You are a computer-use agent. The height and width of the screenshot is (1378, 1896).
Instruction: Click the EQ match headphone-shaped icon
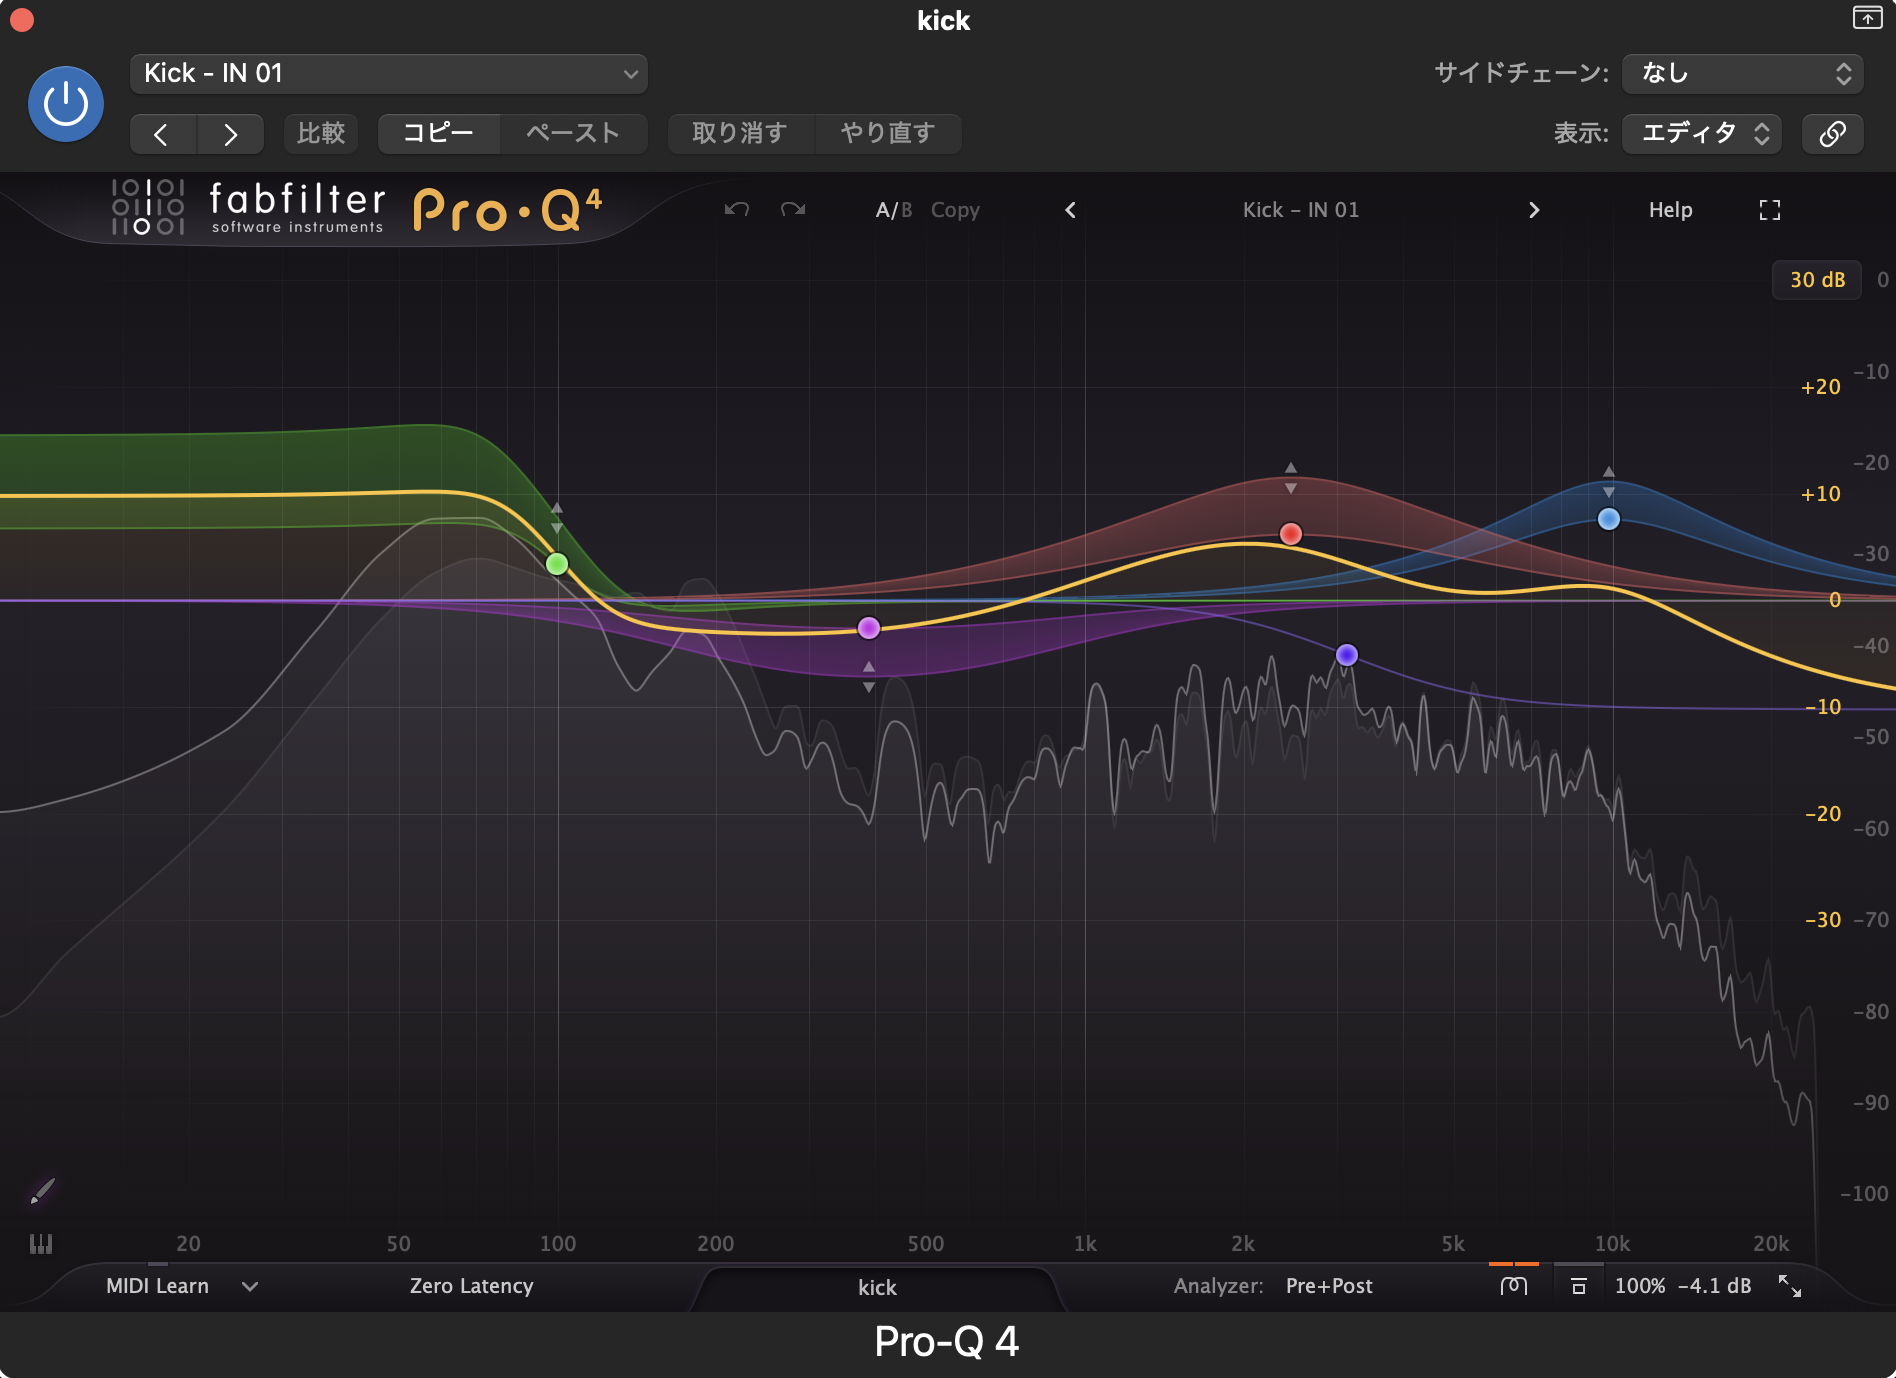coord(1514,1286)
